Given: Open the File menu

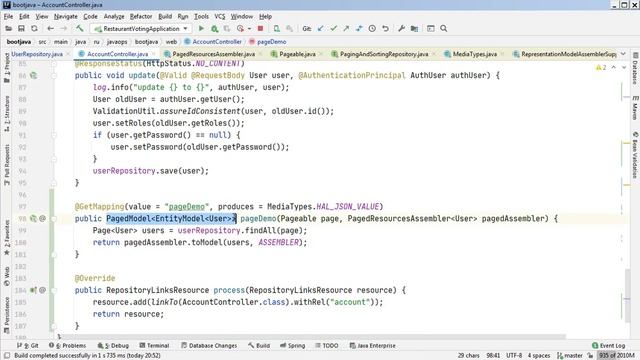Looking at the screenshot, I should 9,16.
